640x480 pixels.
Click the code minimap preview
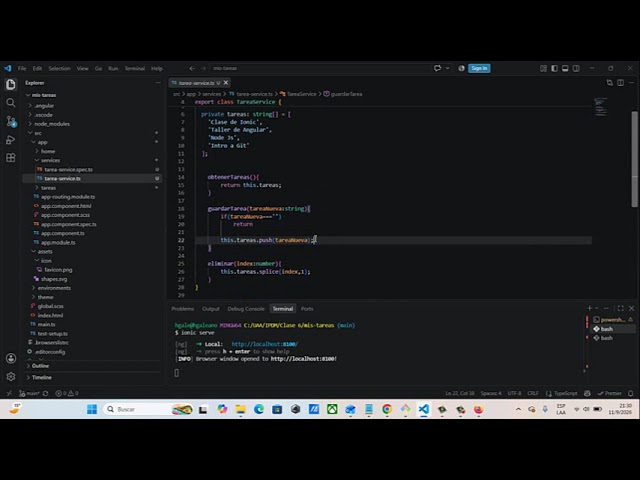(x=600, y=107)
